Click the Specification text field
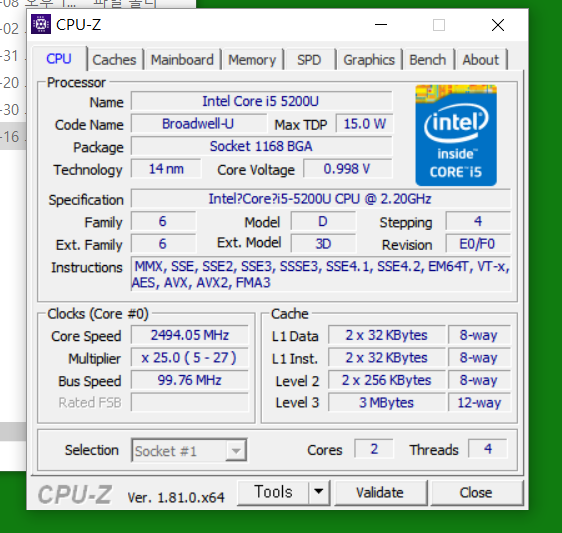 [x=320, y=199]
